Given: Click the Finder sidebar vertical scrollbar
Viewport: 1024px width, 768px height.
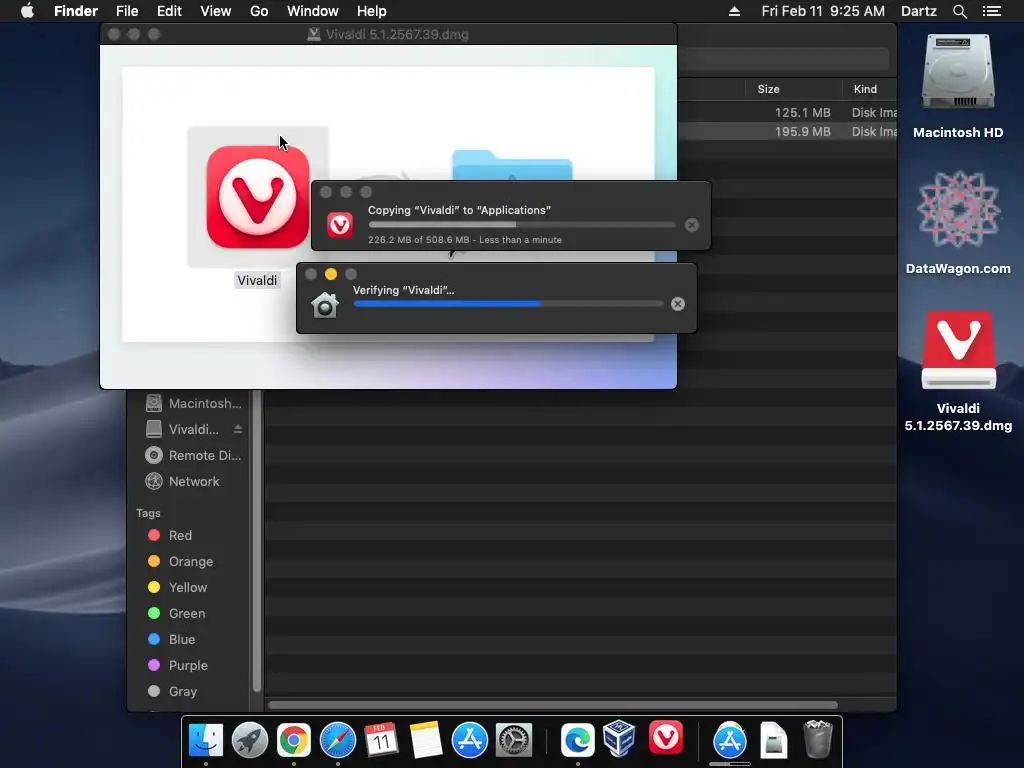Looking at the screenshot, I should (257, 541).
